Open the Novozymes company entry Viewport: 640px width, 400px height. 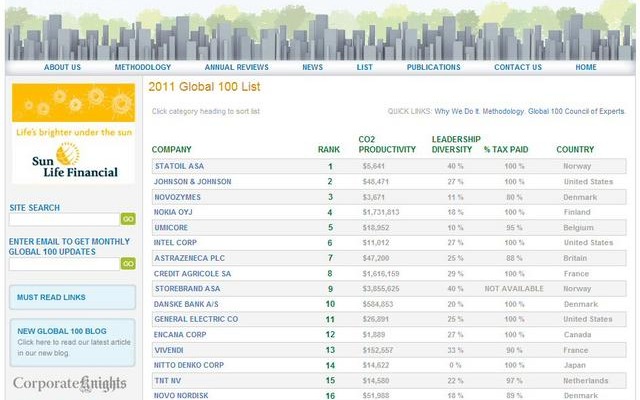(x=177, y=197)
